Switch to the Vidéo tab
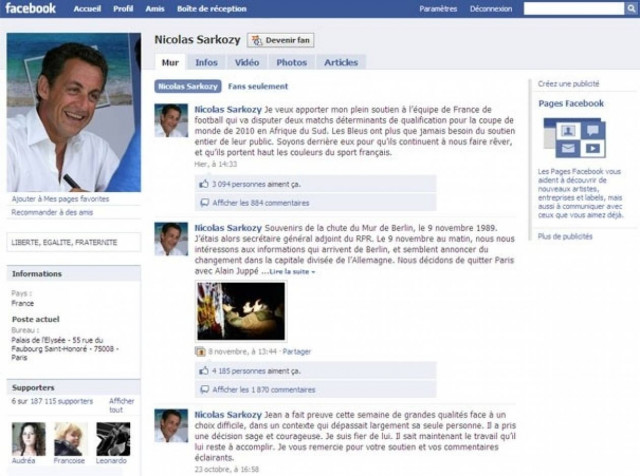The image size is (640, 476). [x=247, y=62]
